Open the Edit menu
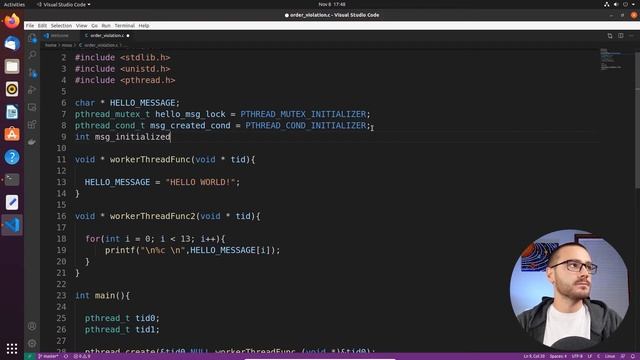This screenshot has width=640, height=360. [x=42, y=25]
